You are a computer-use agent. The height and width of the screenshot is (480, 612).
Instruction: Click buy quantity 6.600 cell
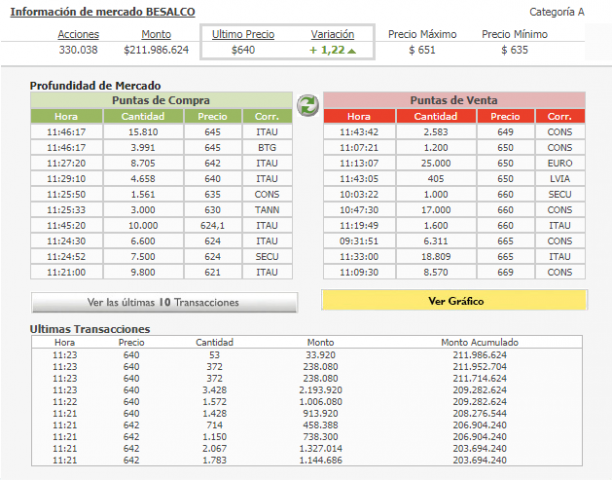143,241
